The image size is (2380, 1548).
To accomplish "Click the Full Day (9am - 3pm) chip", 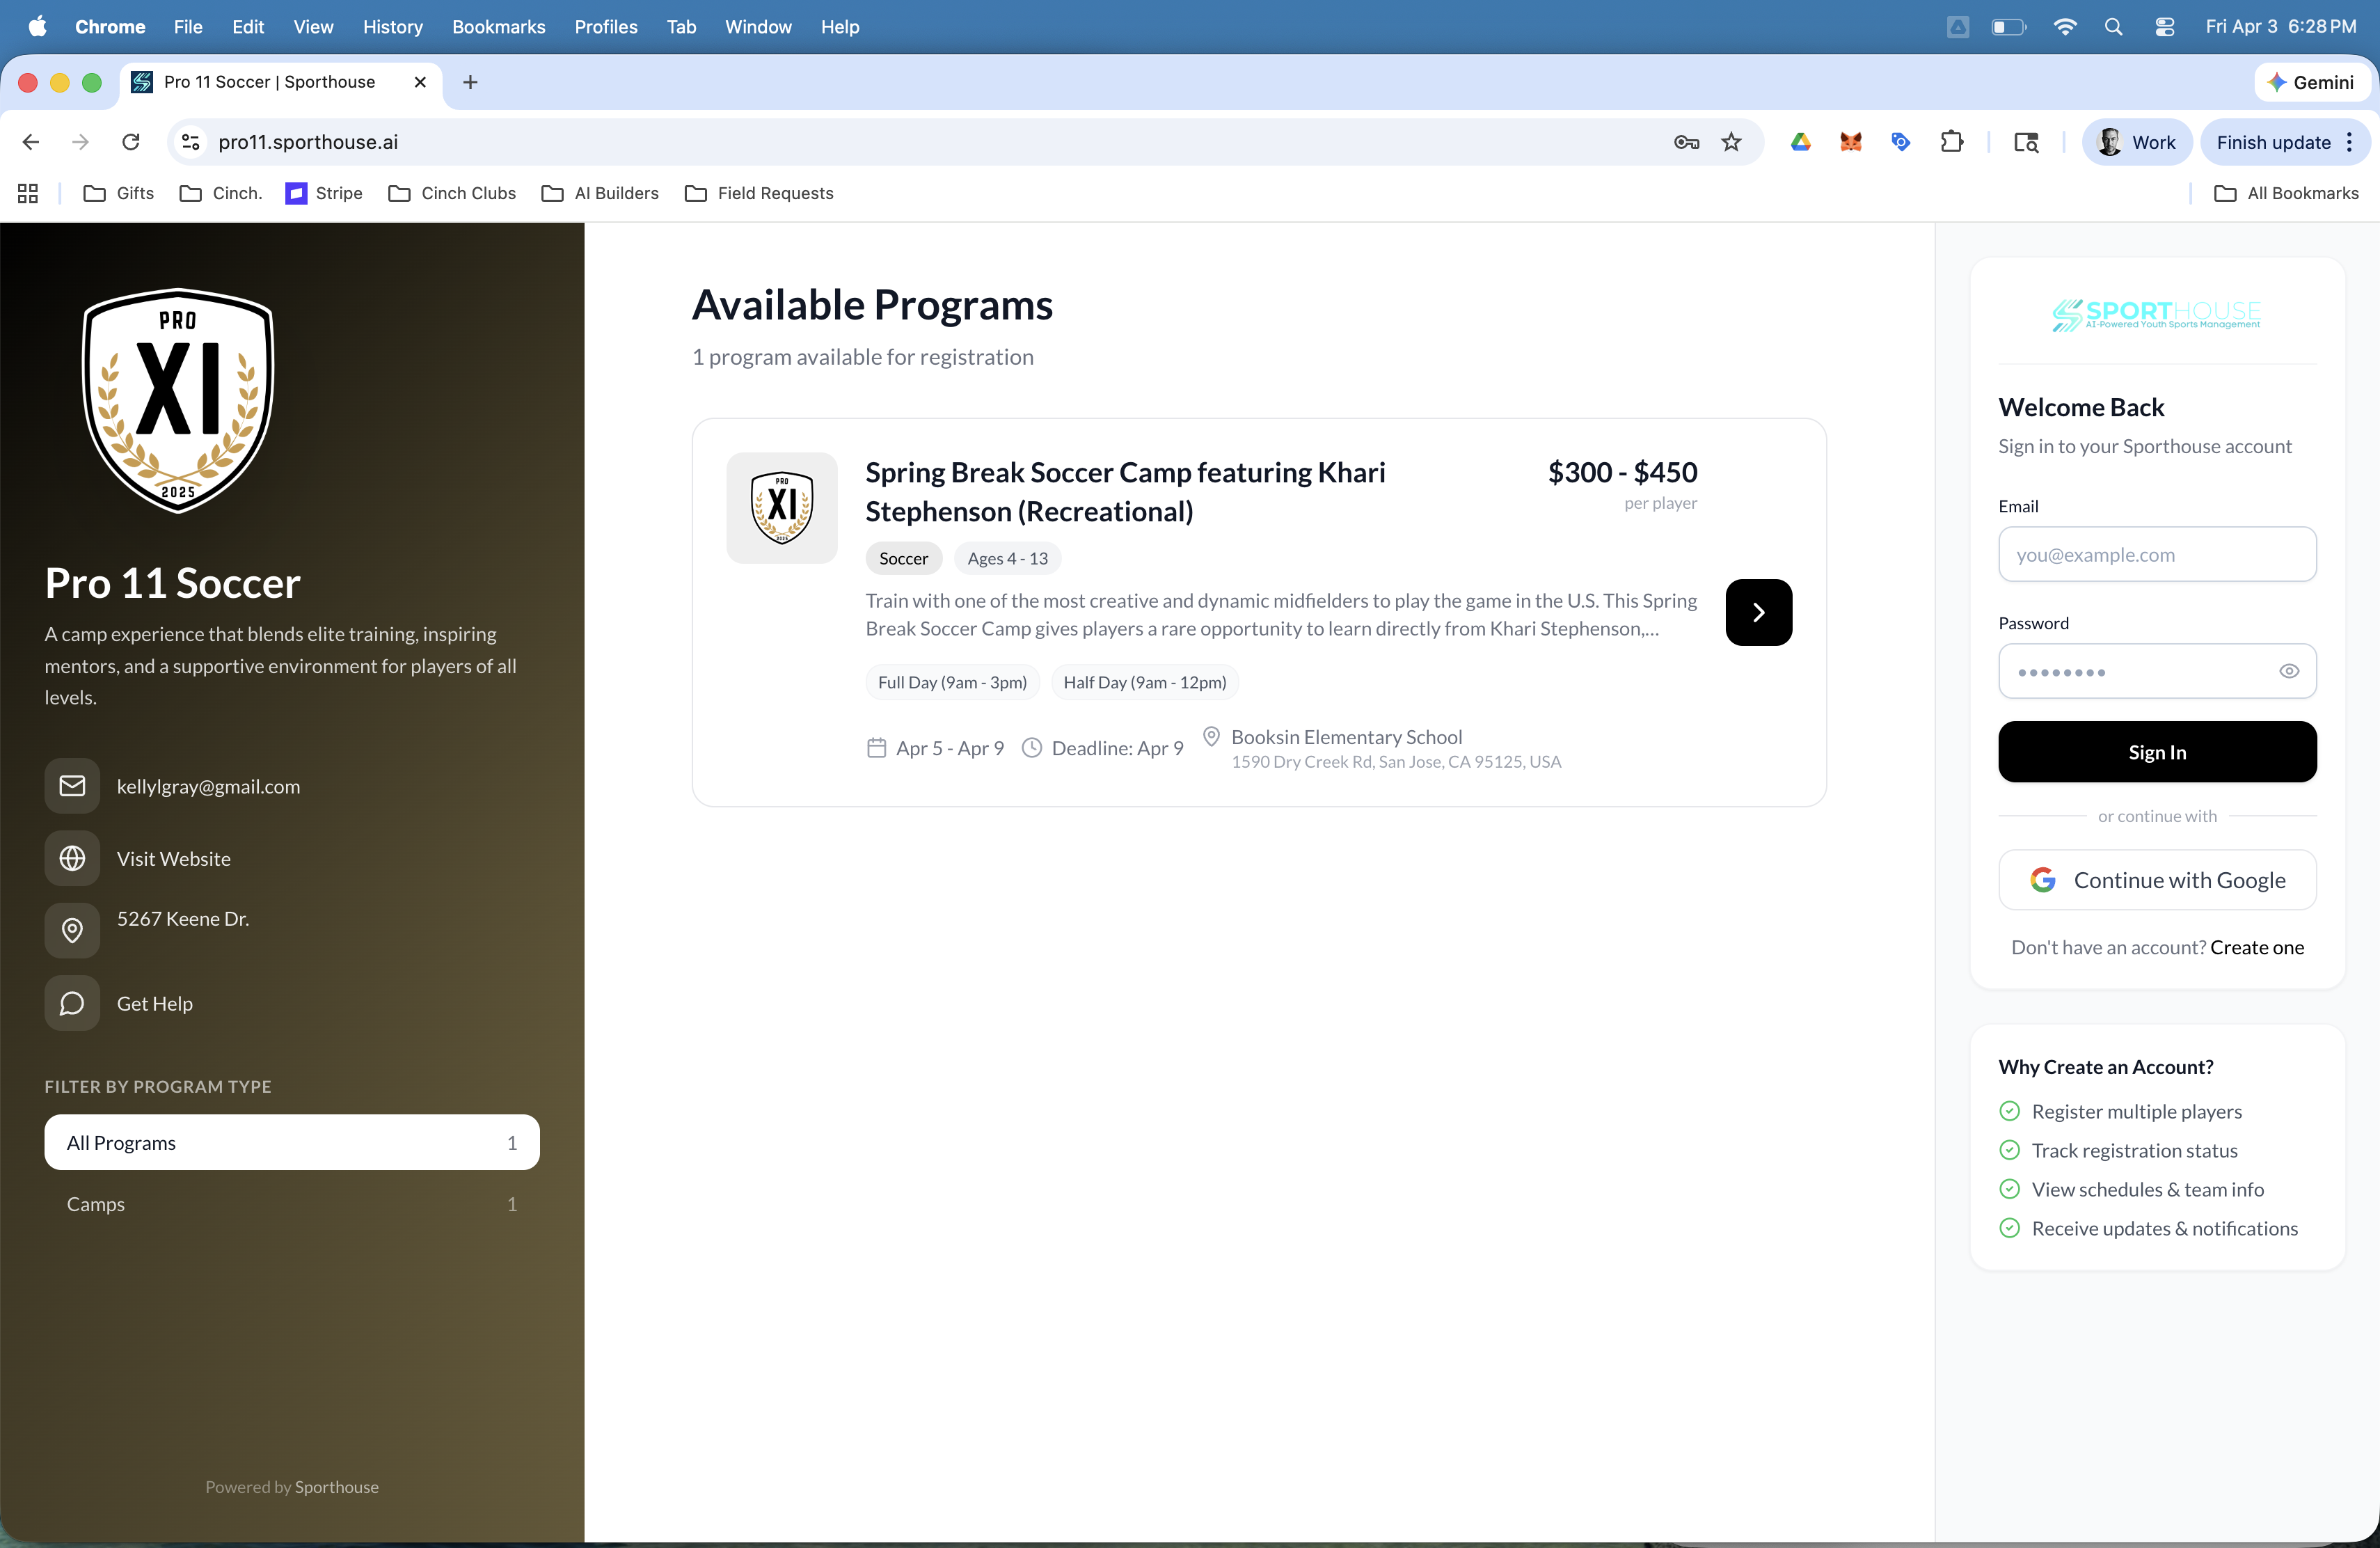I will 952,682.
